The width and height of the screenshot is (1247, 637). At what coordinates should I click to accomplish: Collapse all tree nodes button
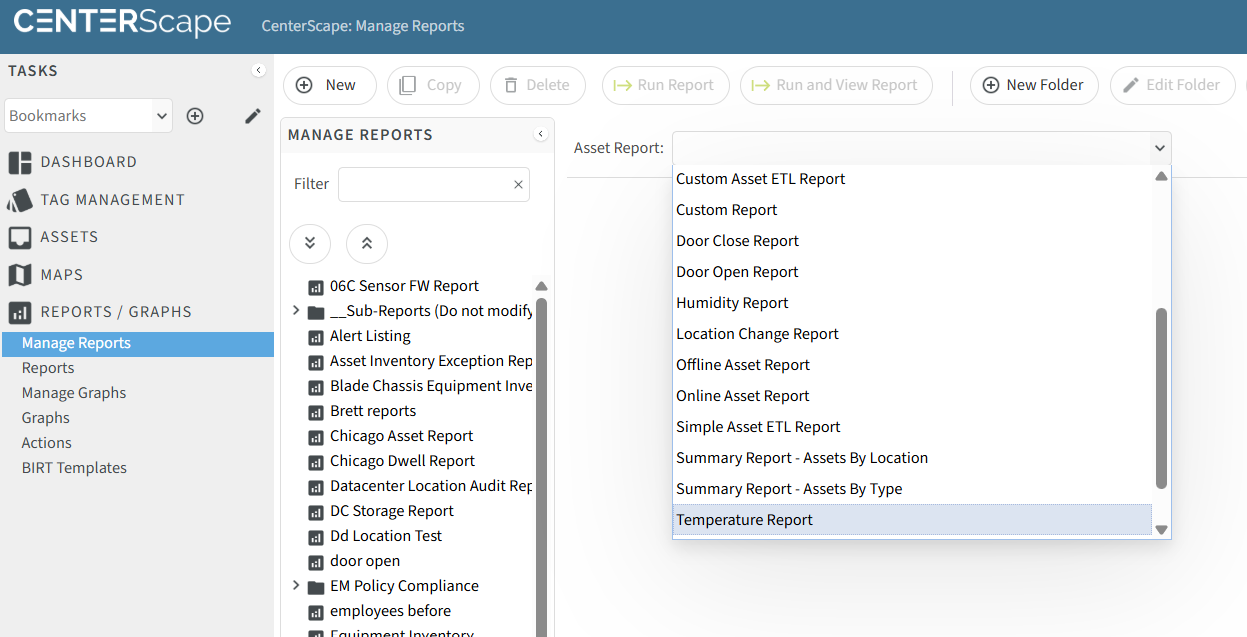tap(367, 243)
